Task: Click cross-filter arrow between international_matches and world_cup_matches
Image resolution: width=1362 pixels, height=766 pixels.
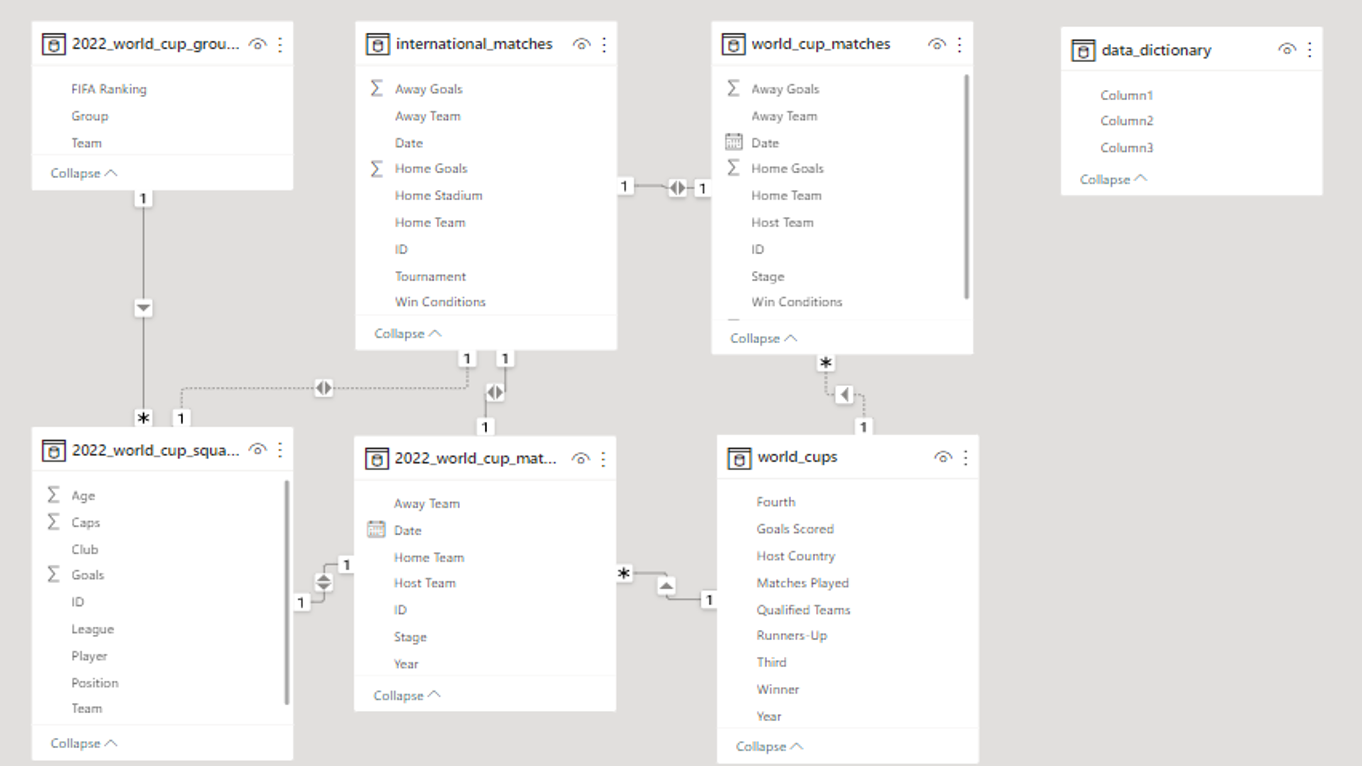Action: [678, 187]
